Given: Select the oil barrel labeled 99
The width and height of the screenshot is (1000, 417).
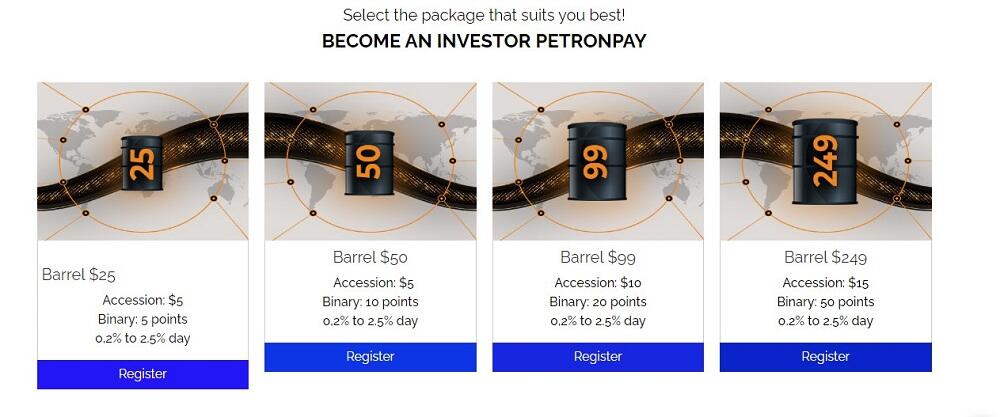Looking at the screenshot, I should pos(597,162).
